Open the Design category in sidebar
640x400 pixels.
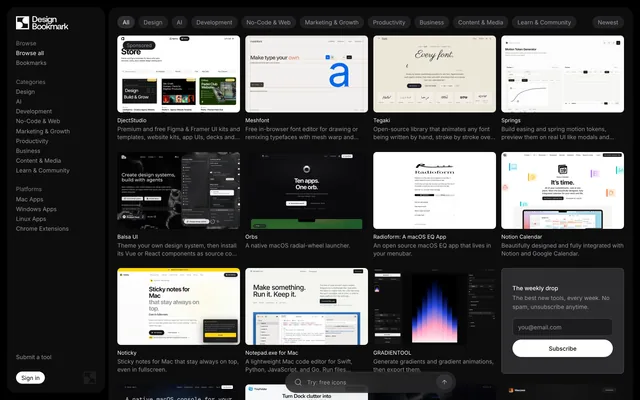[x=25, y=92]
